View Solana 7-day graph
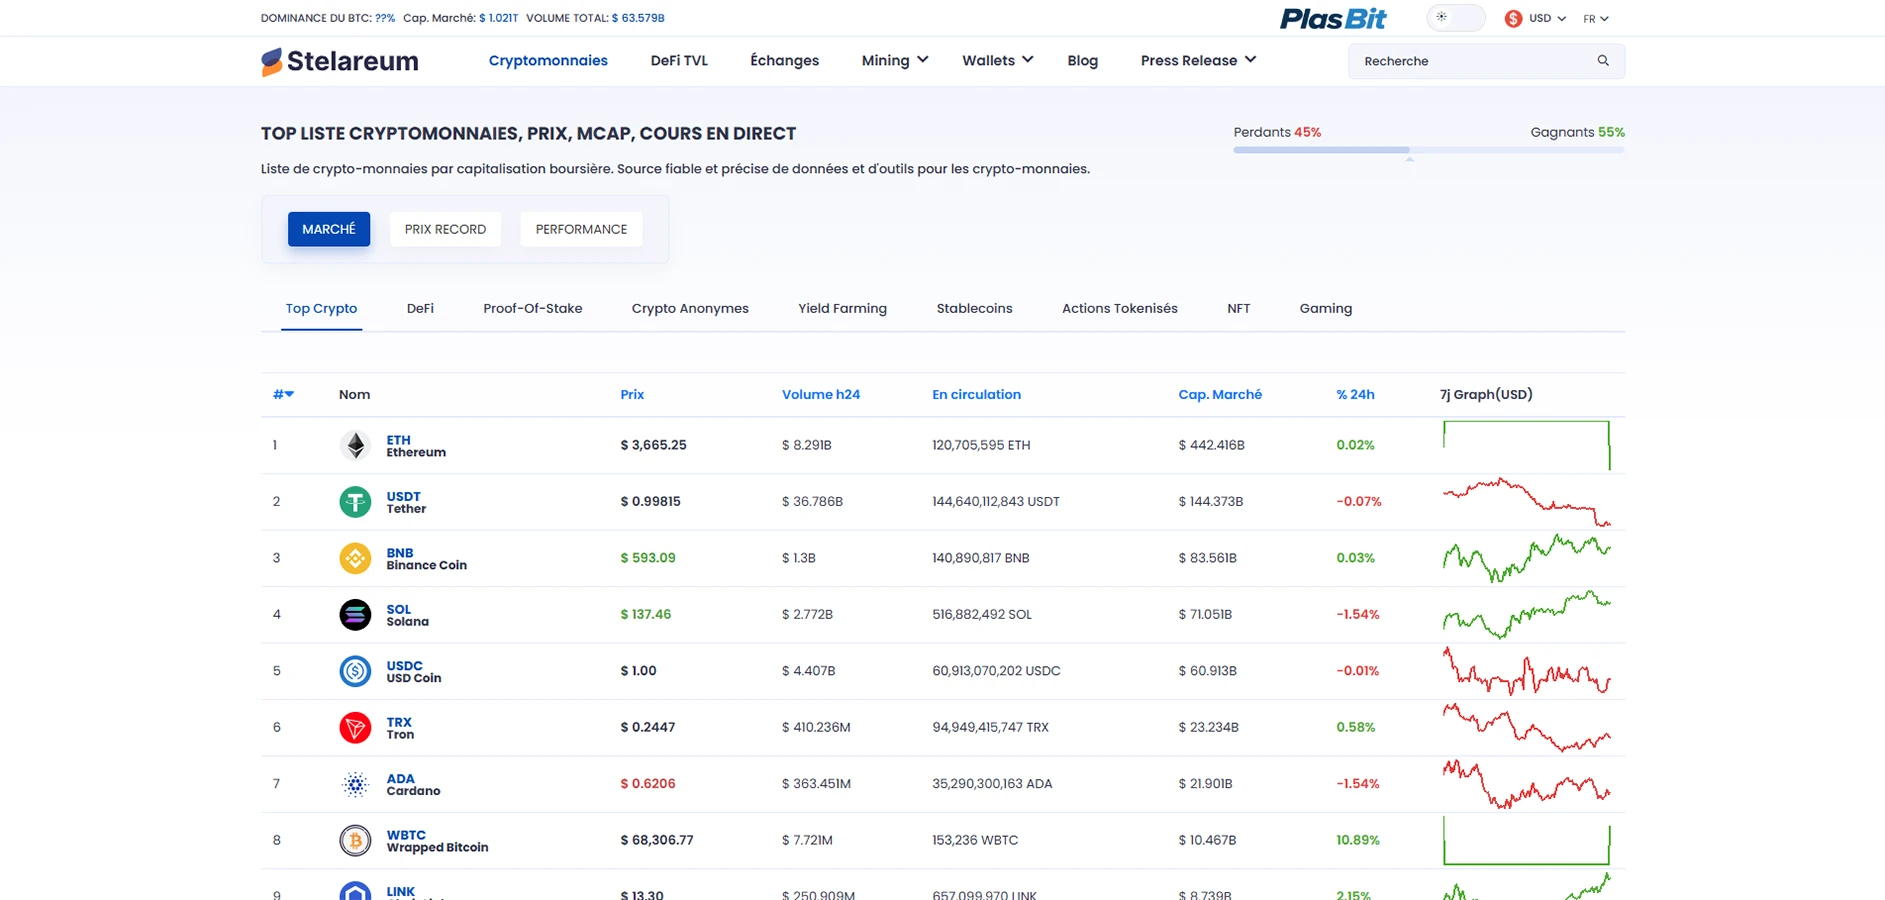Viewport: 1885px width, 900px height. coord(1527,614)
